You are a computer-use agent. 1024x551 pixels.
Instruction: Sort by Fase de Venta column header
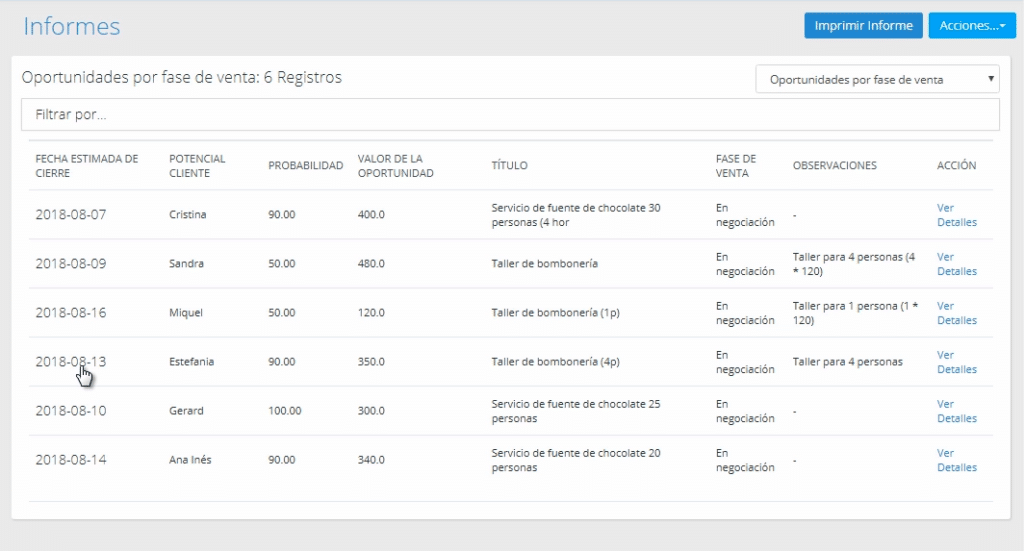(x=736, y=166)
